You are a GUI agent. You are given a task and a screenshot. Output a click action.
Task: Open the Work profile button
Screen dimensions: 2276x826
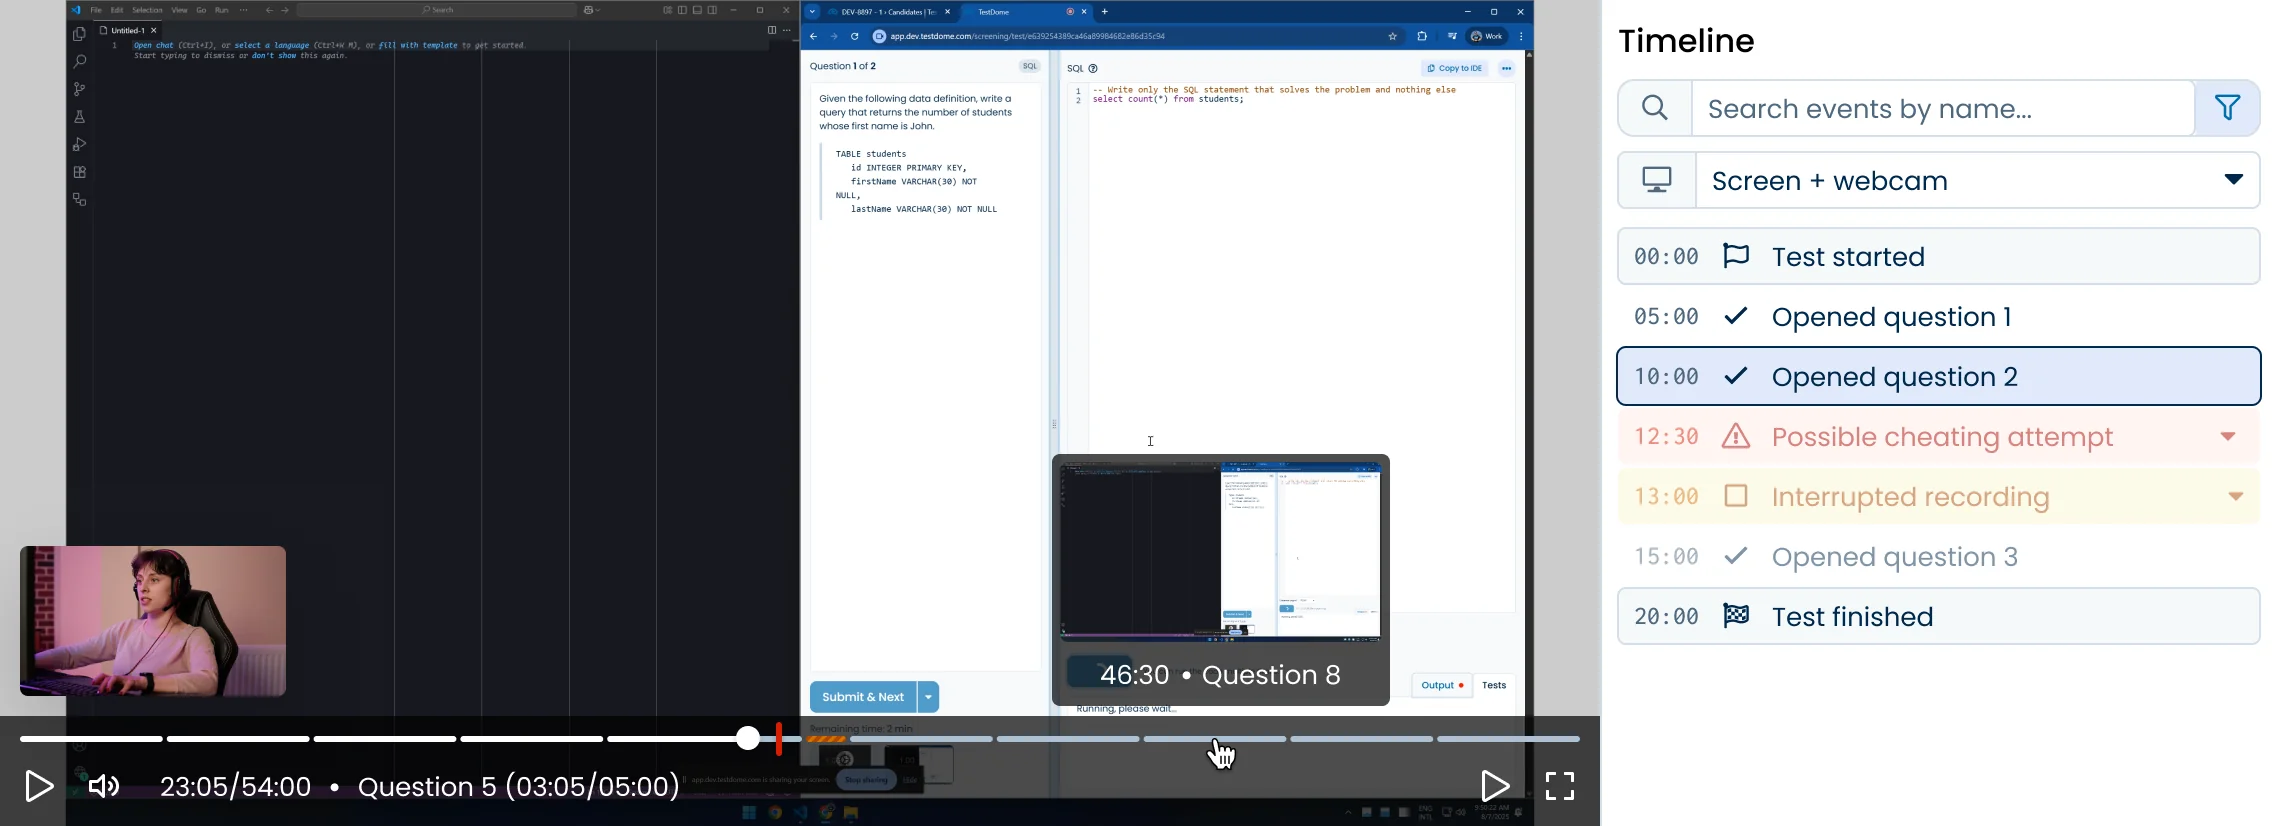click(x=1488, y=36)
